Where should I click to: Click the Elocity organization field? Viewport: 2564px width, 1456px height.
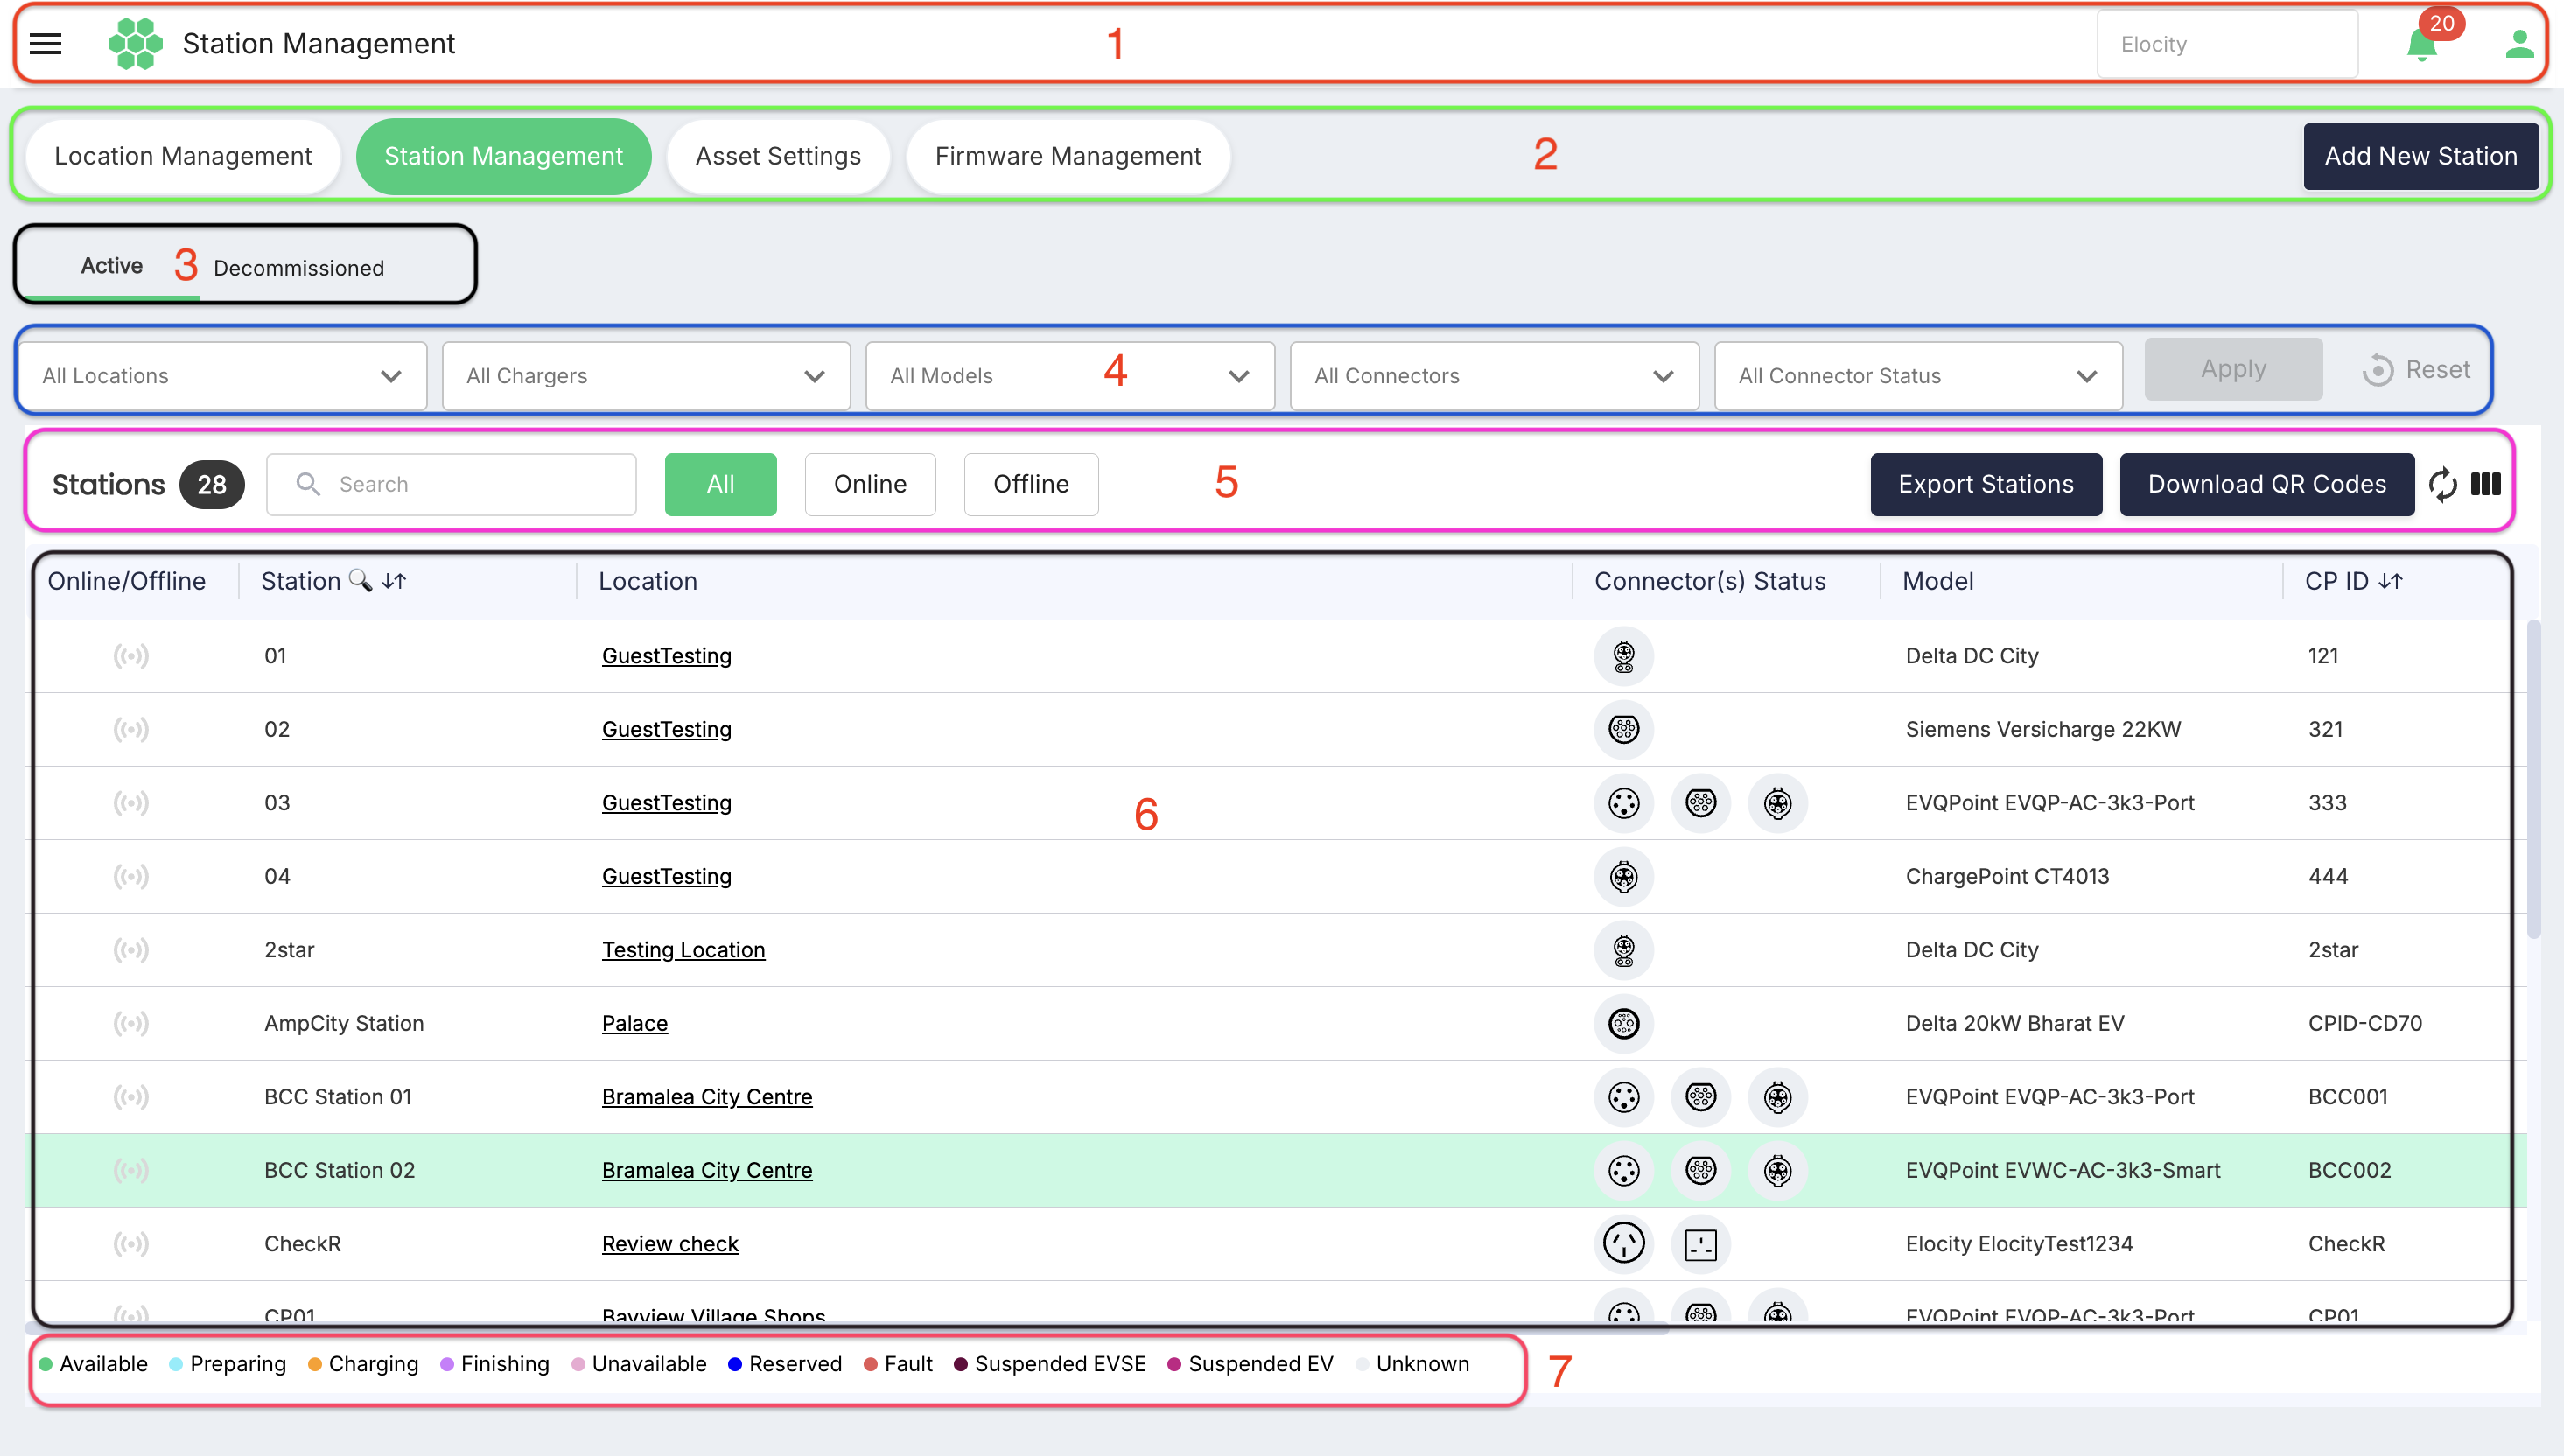(2227, 44)
